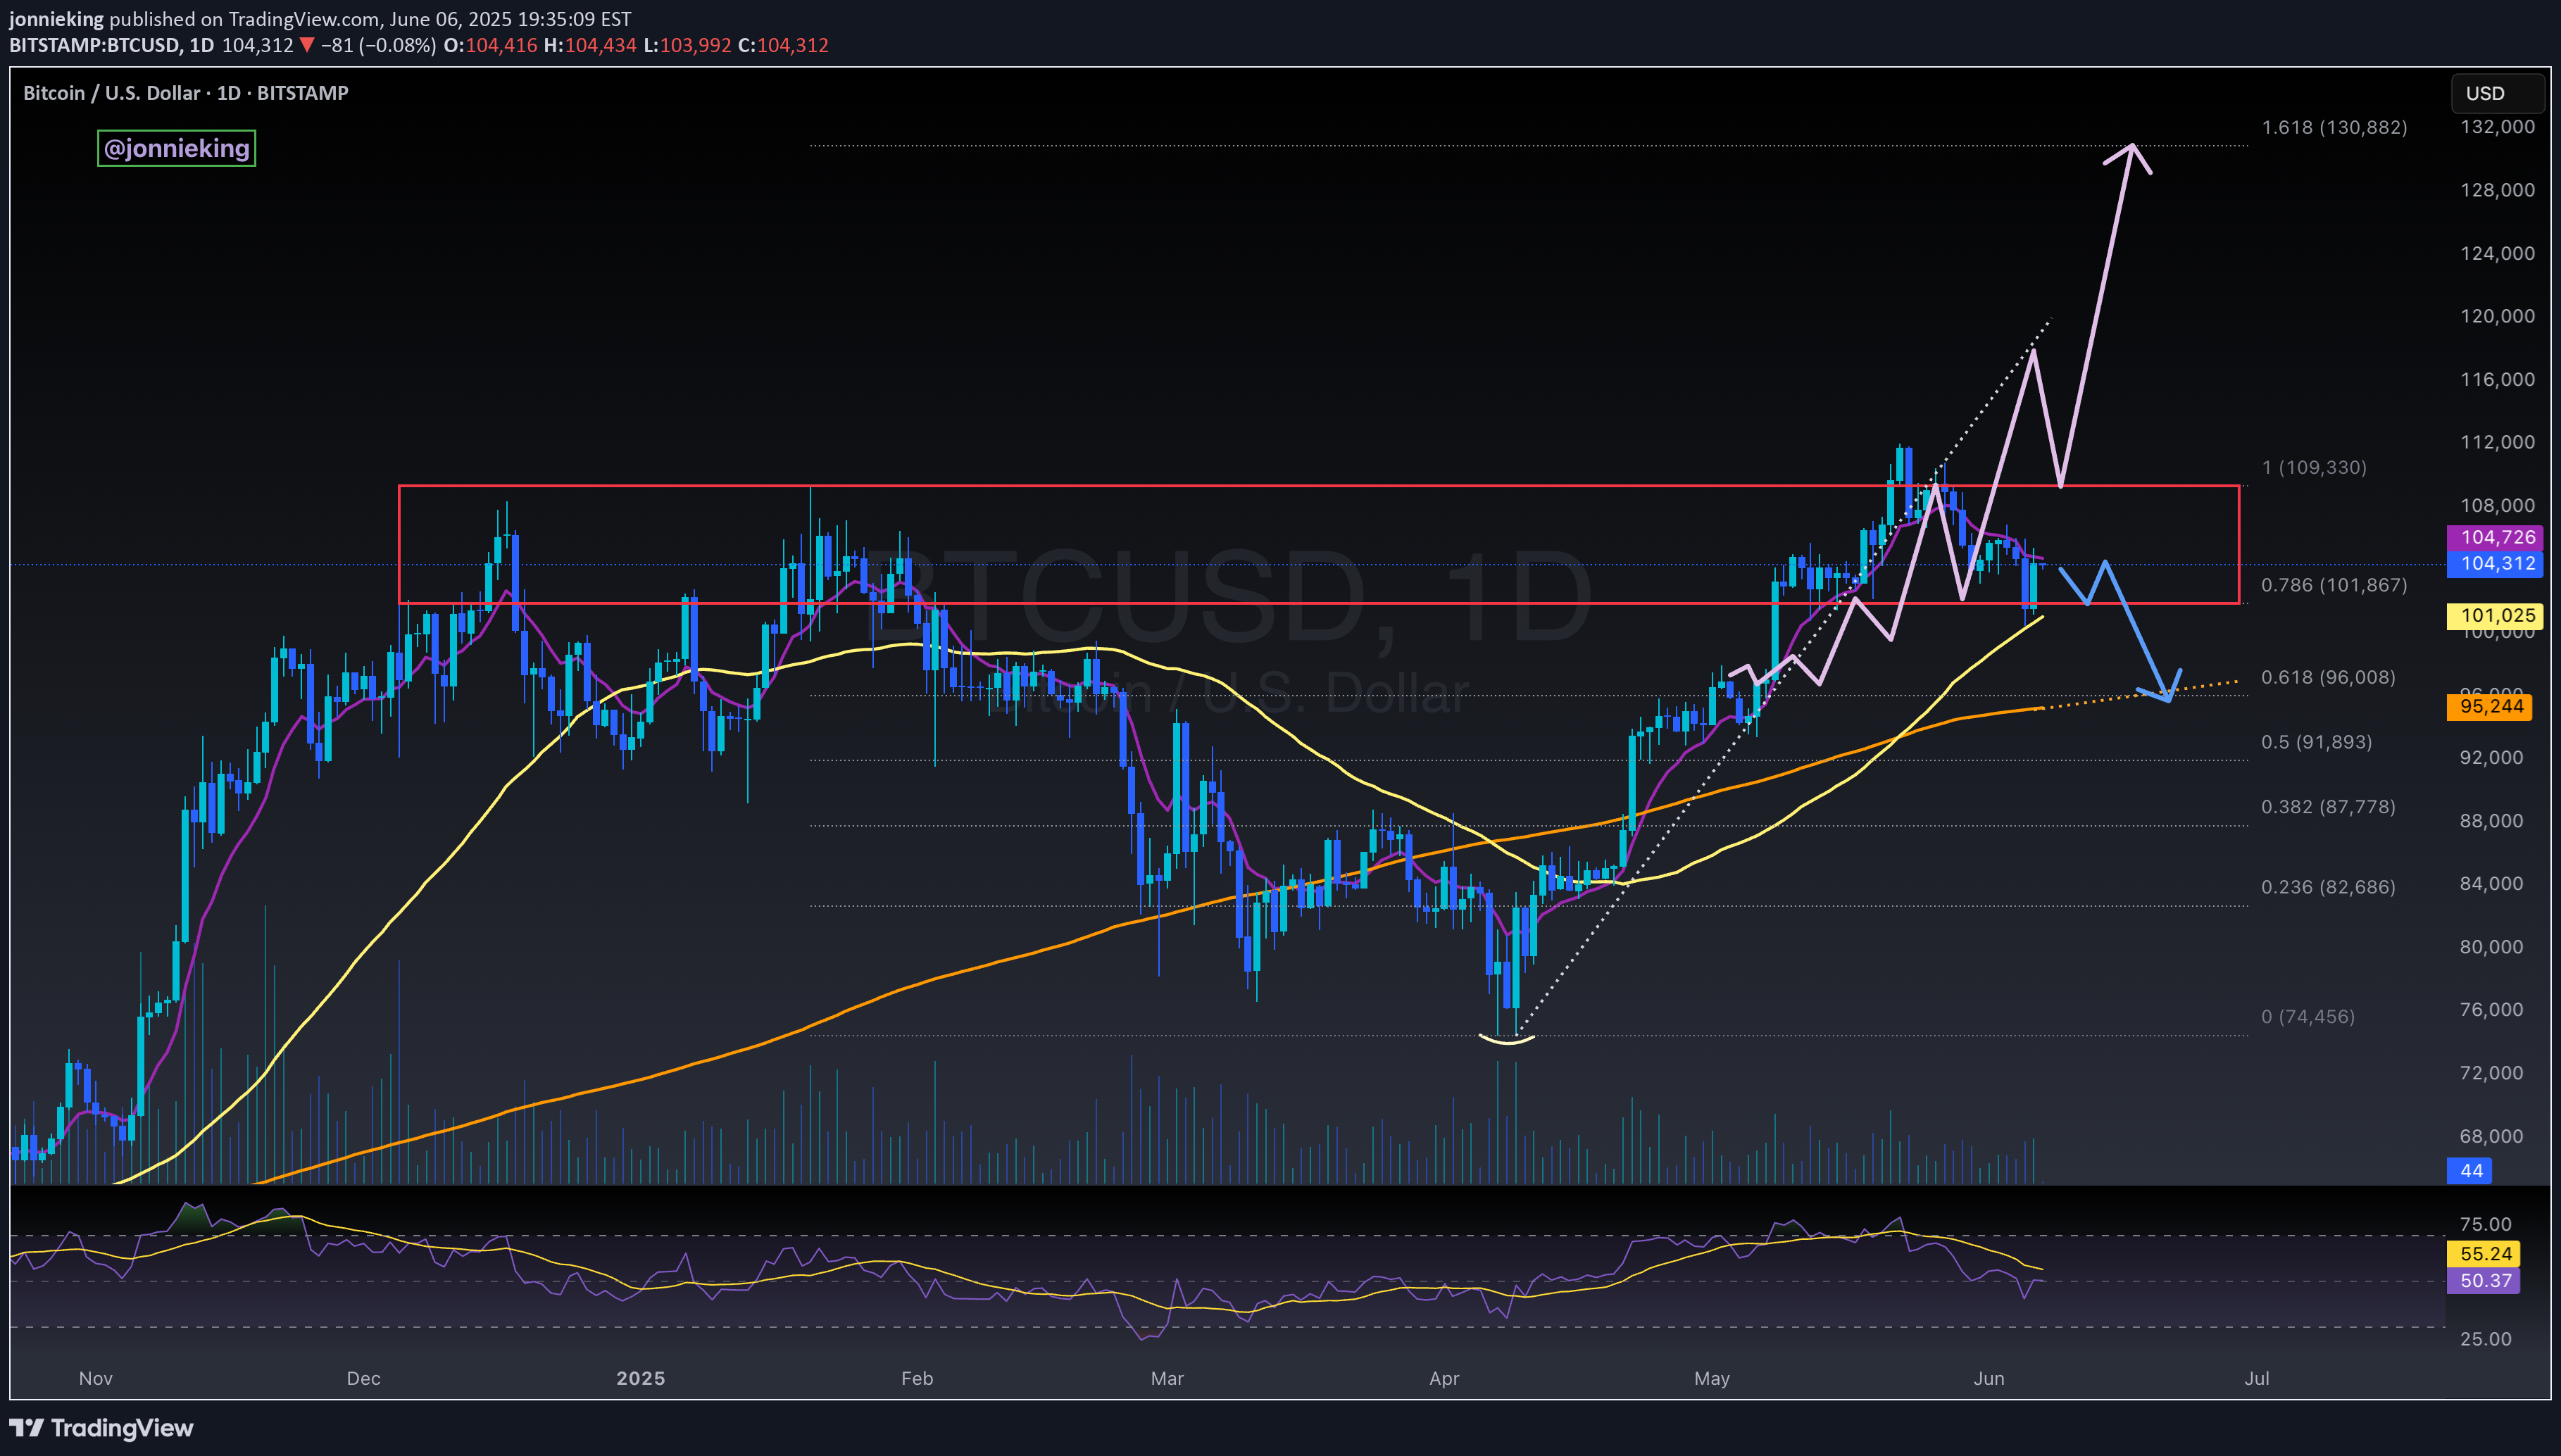Click 25.00 on the RSI axis
The height and width of the screenshot is (1456, 2561).
2485,1338
